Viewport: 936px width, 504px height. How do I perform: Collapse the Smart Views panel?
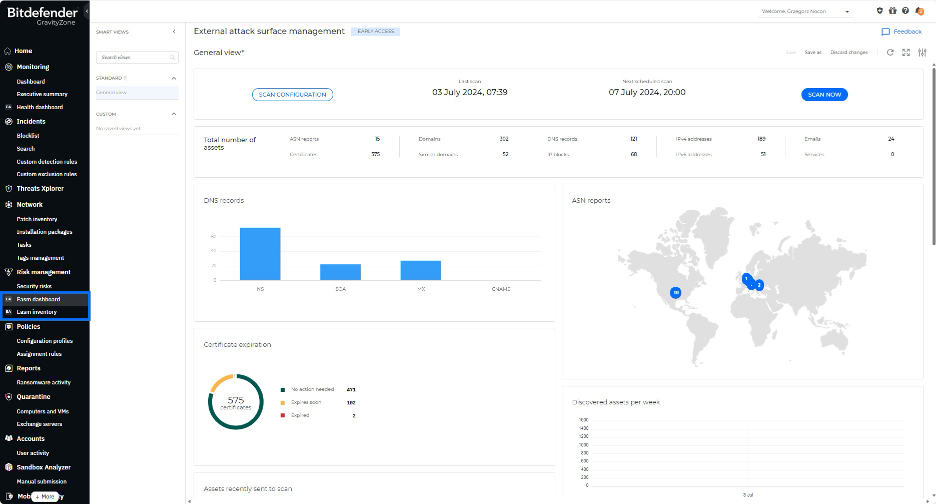174,32
